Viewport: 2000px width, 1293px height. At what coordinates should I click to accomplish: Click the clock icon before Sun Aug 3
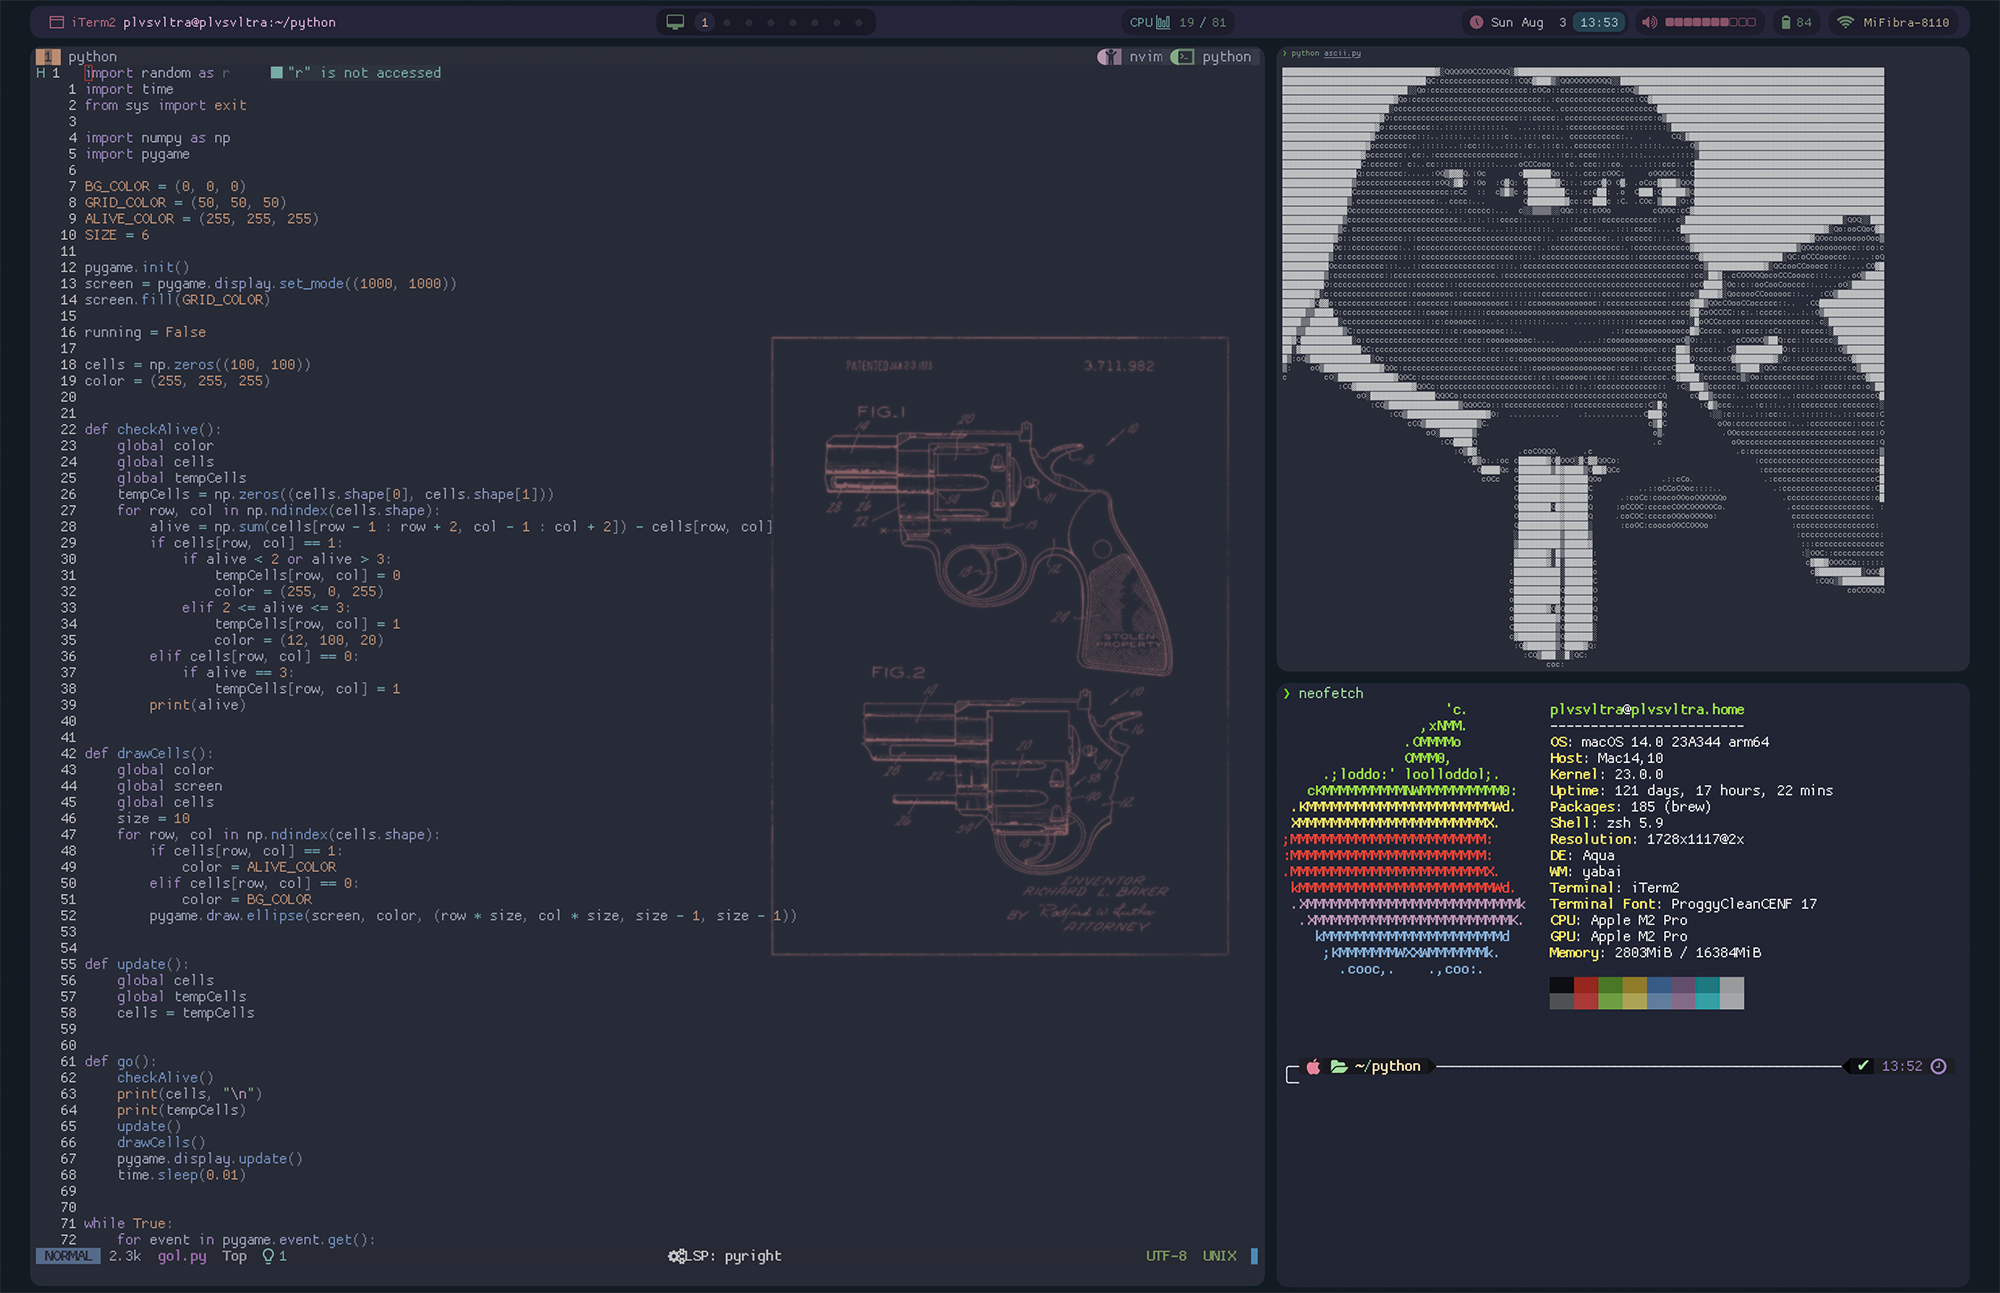(1477, 22)
